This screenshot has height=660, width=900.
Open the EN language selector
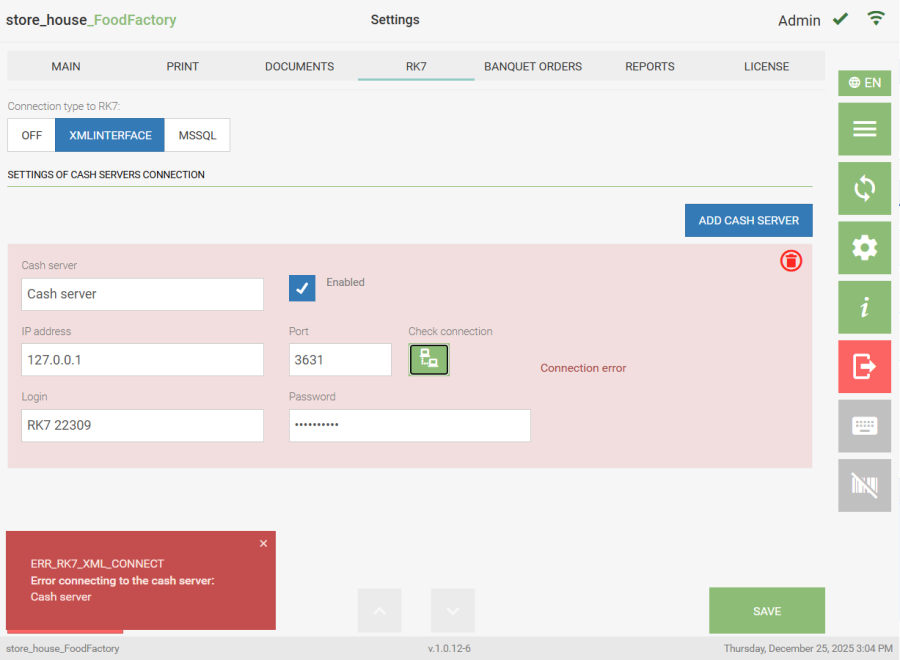[864, 83]
